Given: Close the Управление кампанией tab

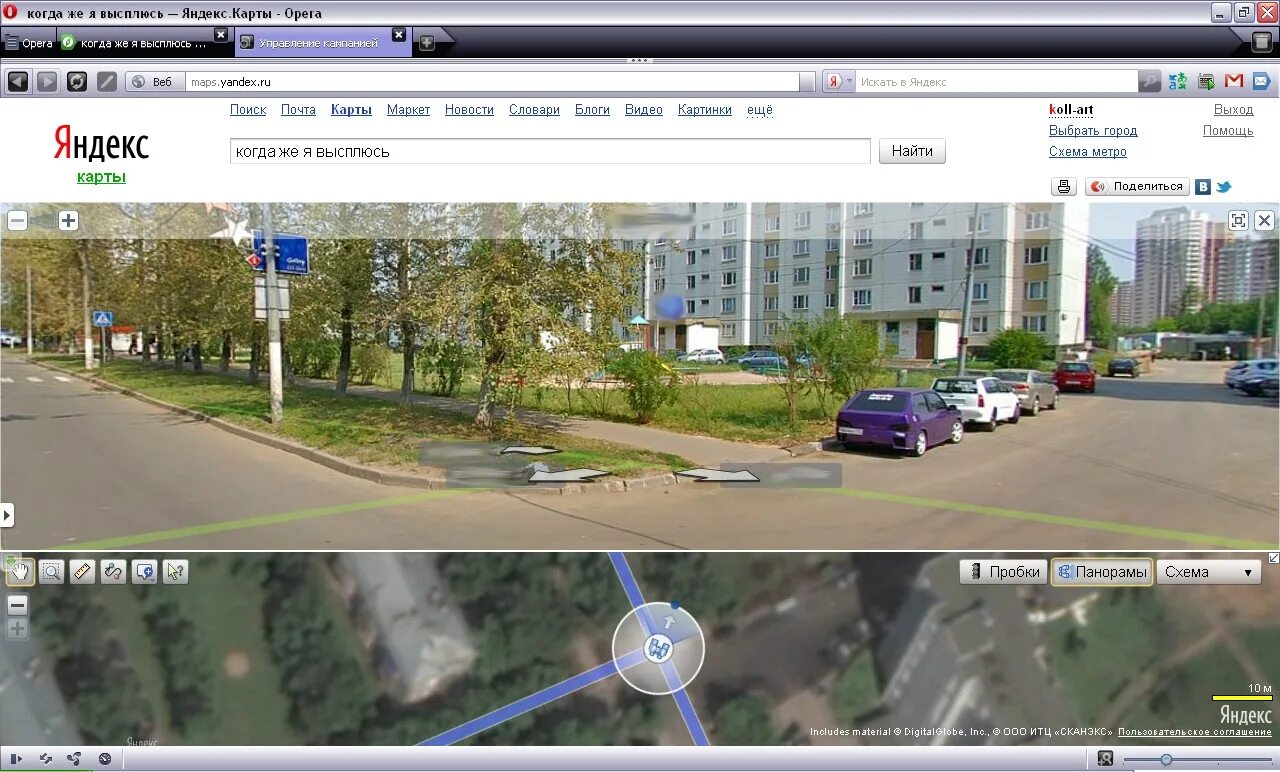Looking at the screenshot, I should pos(399,35).
